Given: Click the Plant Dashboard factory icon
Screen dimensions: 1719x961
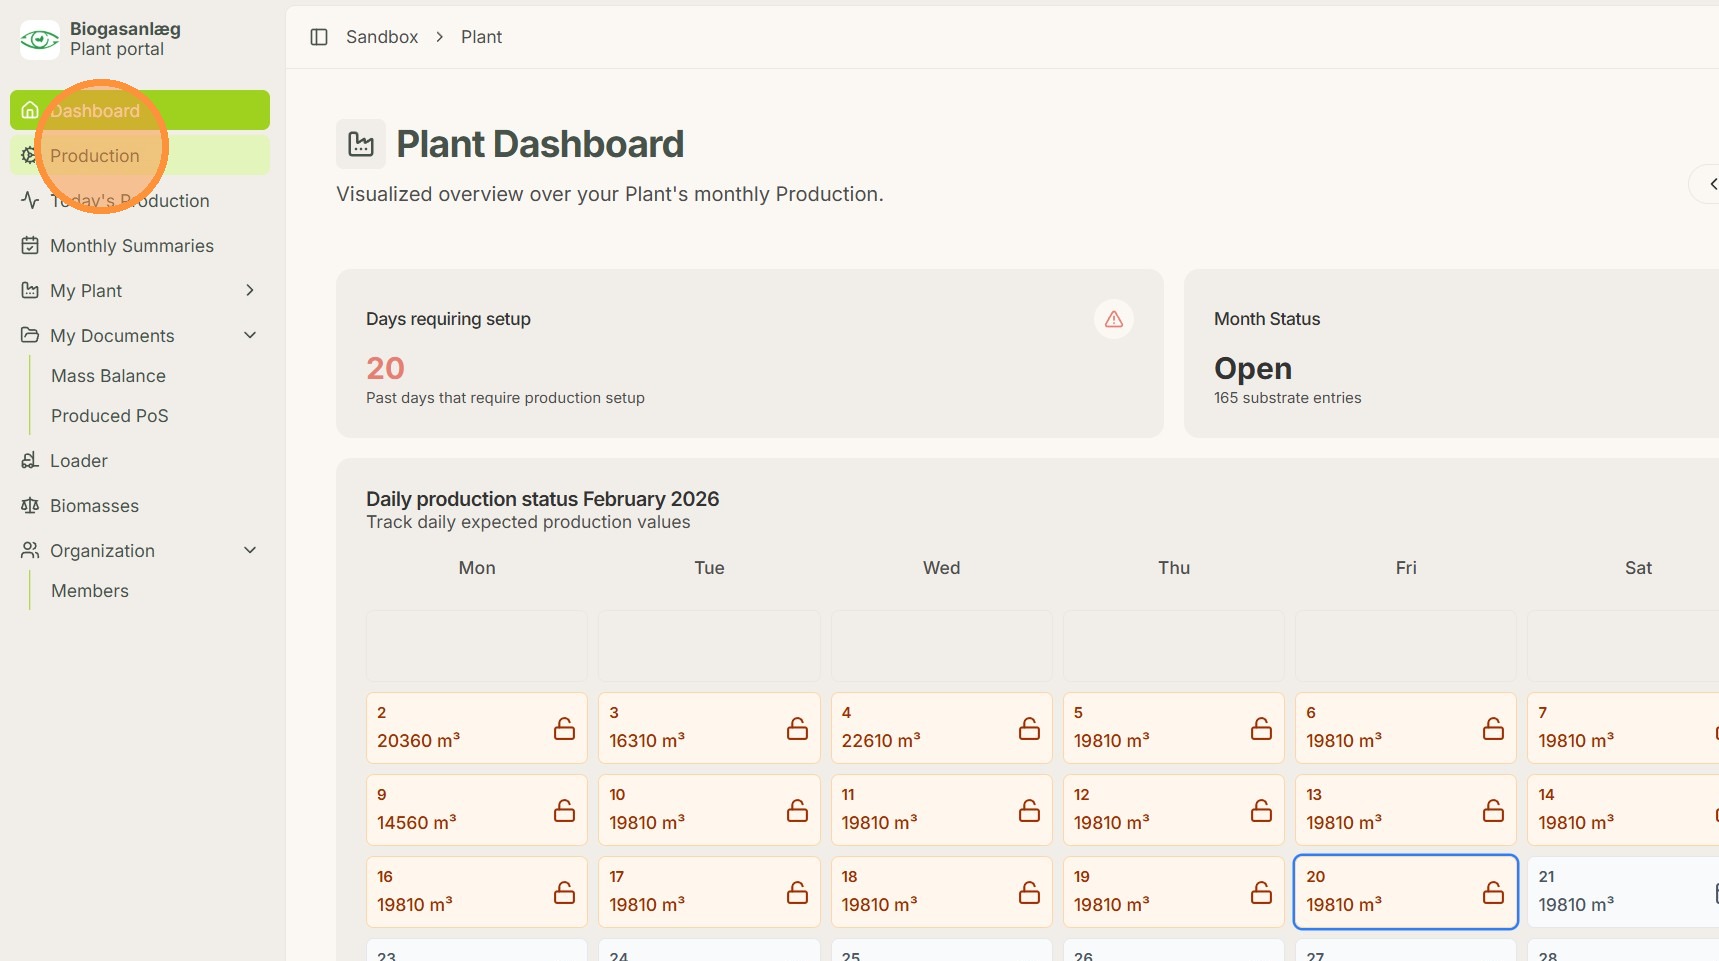Looking at the screenshot, I should point(360,145).
